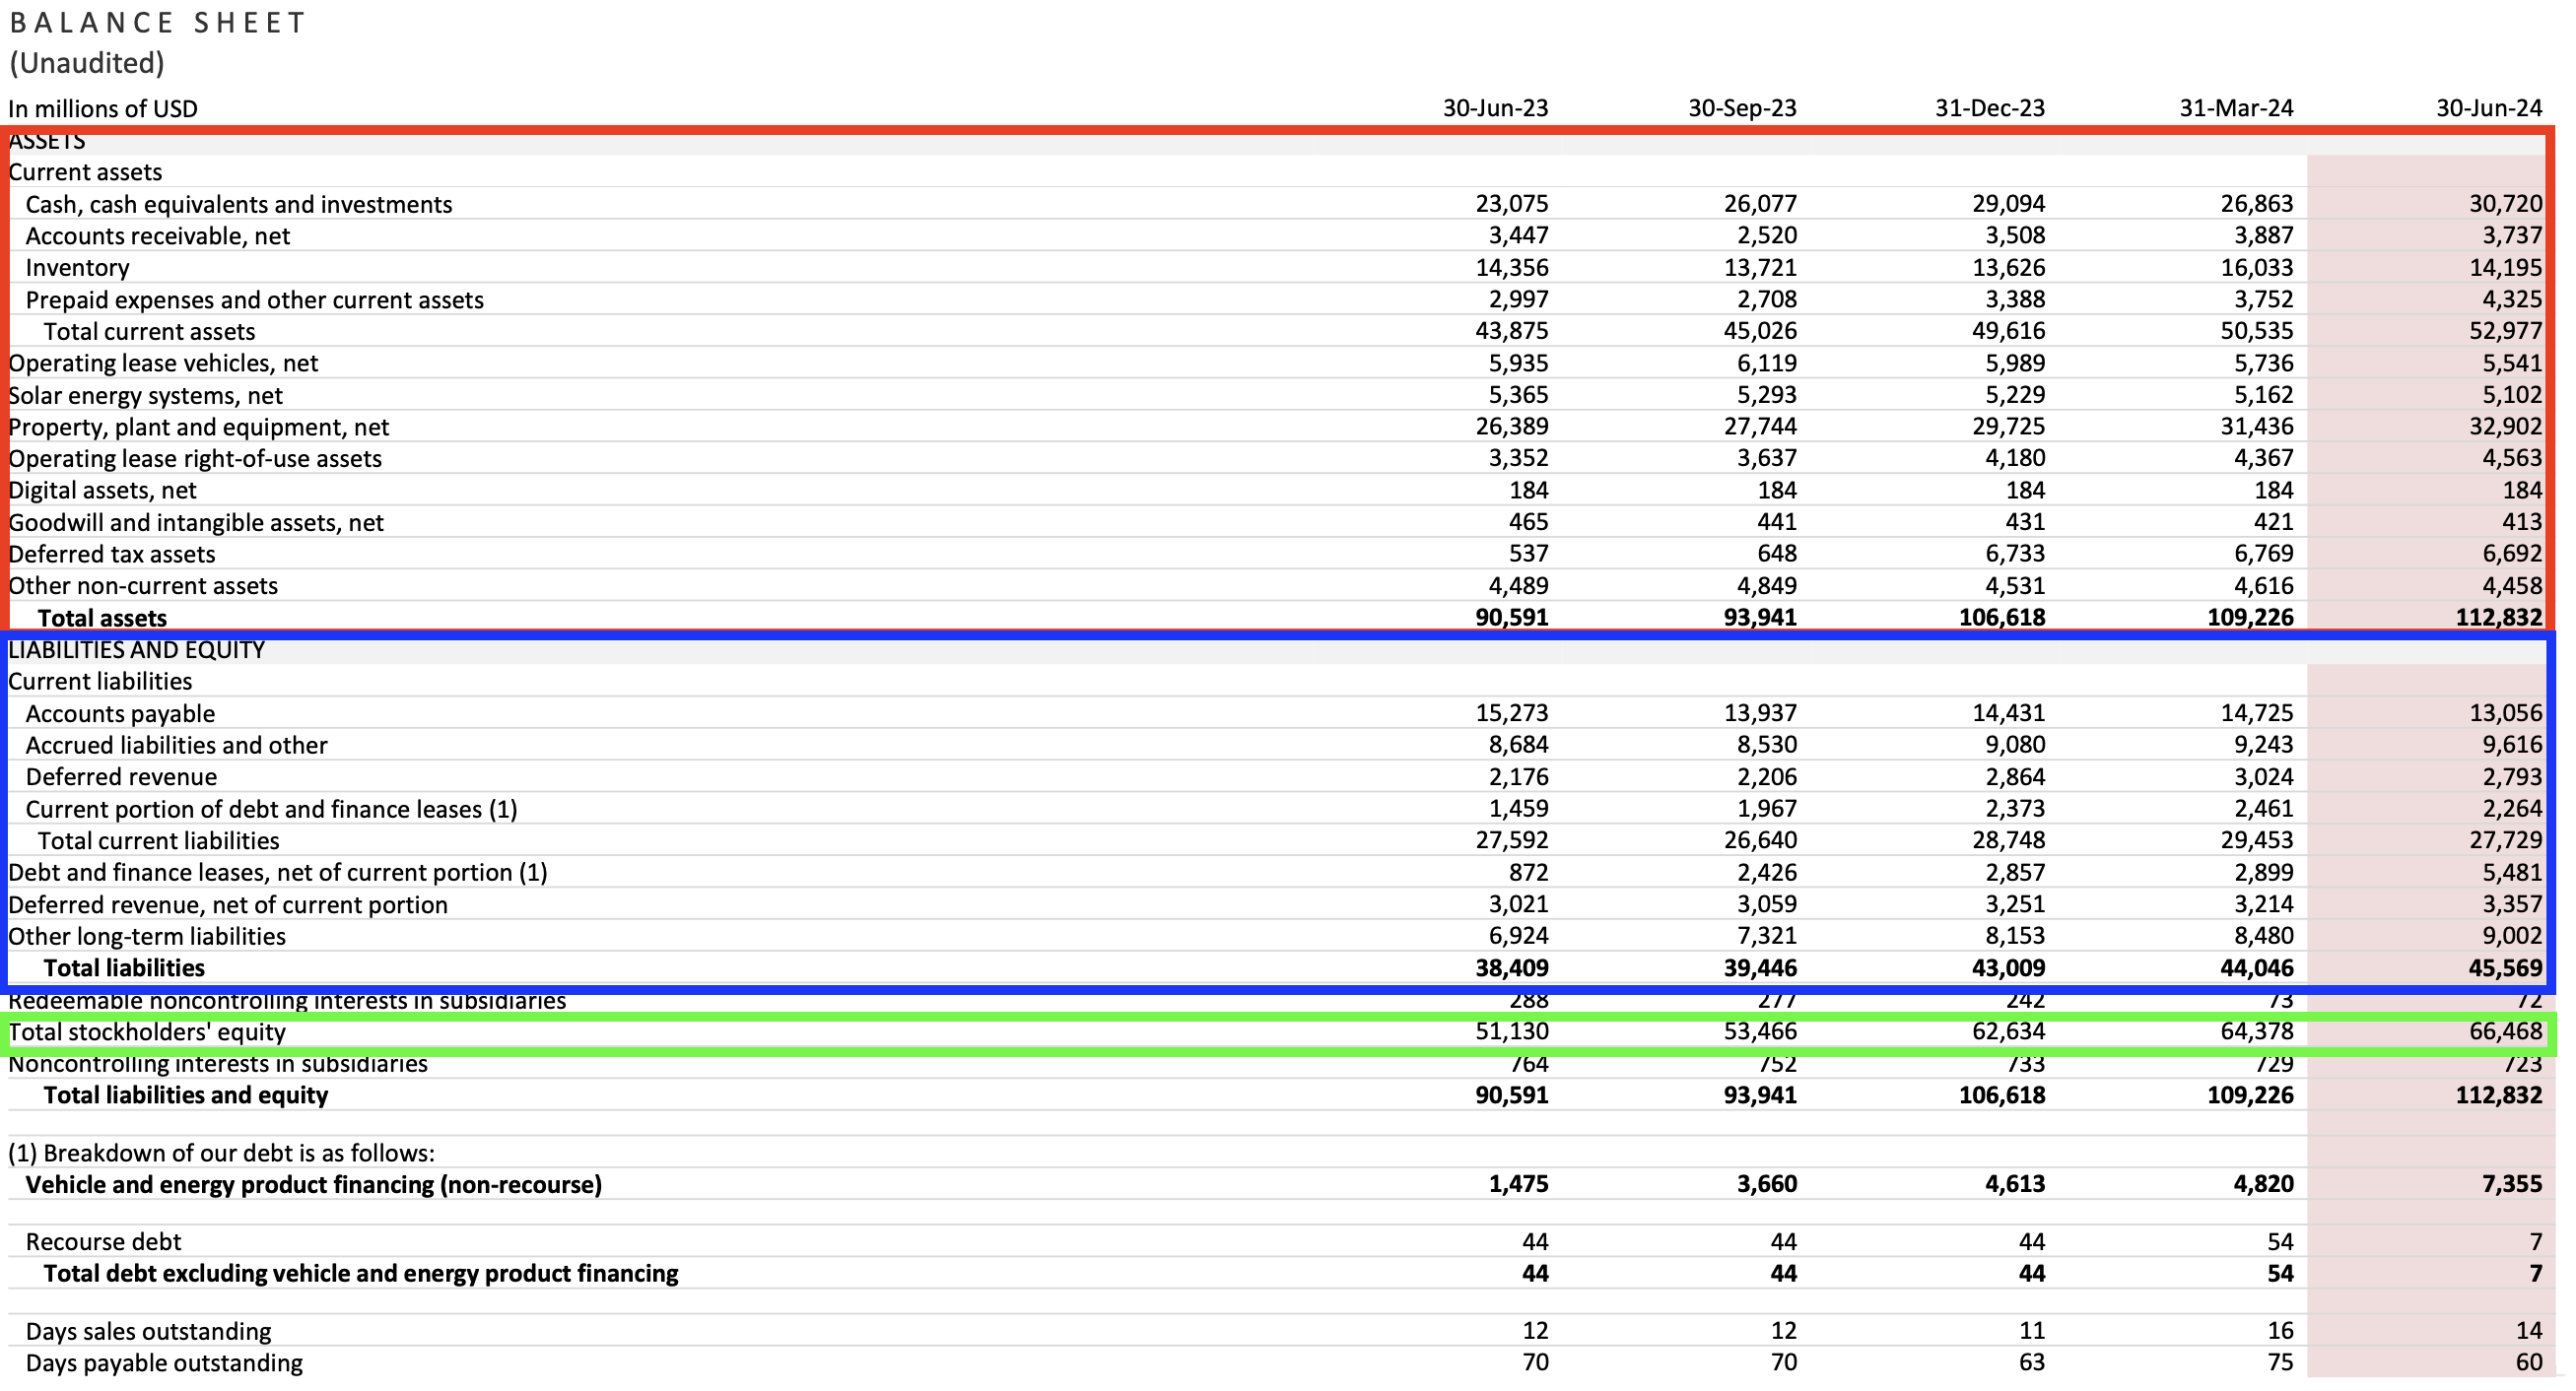Select 'Vehicle and energy product financing (non-recourse)' label

click(x=314, y=1185)
